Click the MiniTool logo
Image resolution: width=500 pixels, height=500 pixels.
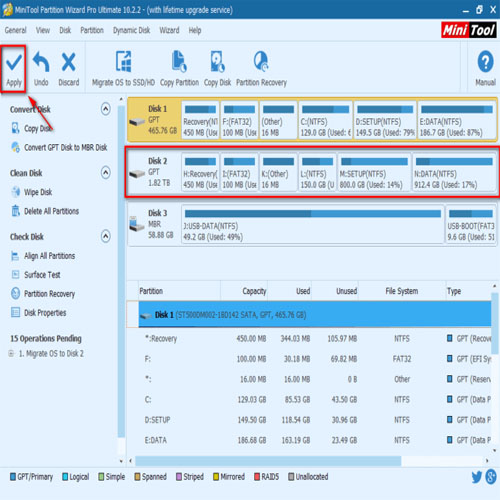click(x=469, y=30)
